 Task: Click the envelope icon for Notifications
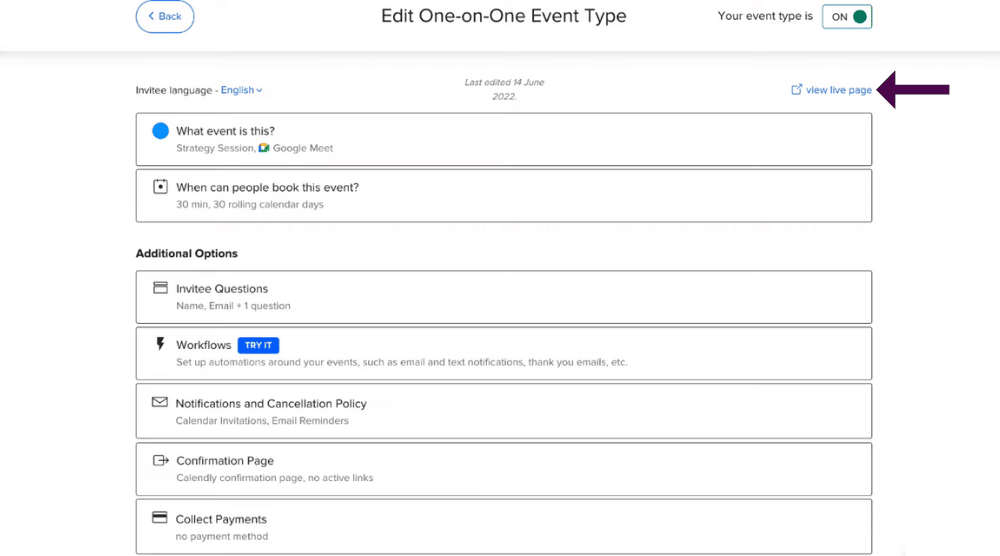(159, 402)
